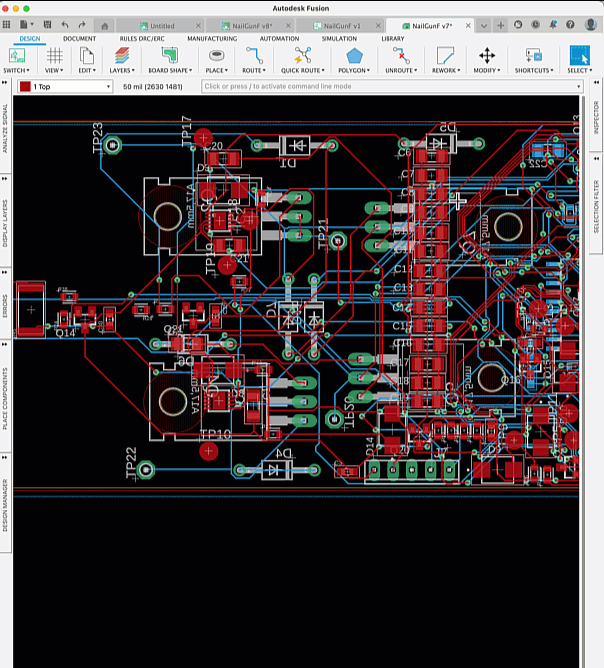Expand the Layers toolbar dropdown
The height and width of the screenshot is (668, 604).
(x=122, y=71)
